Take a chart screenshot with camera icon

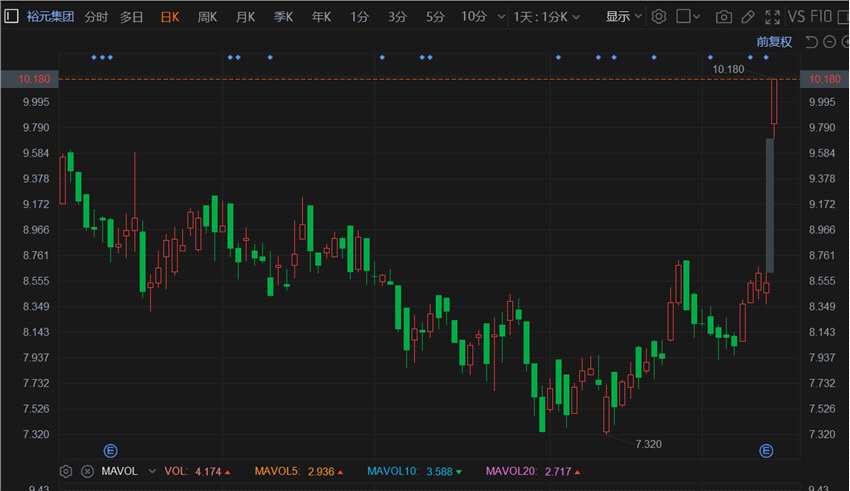(723, 17)
